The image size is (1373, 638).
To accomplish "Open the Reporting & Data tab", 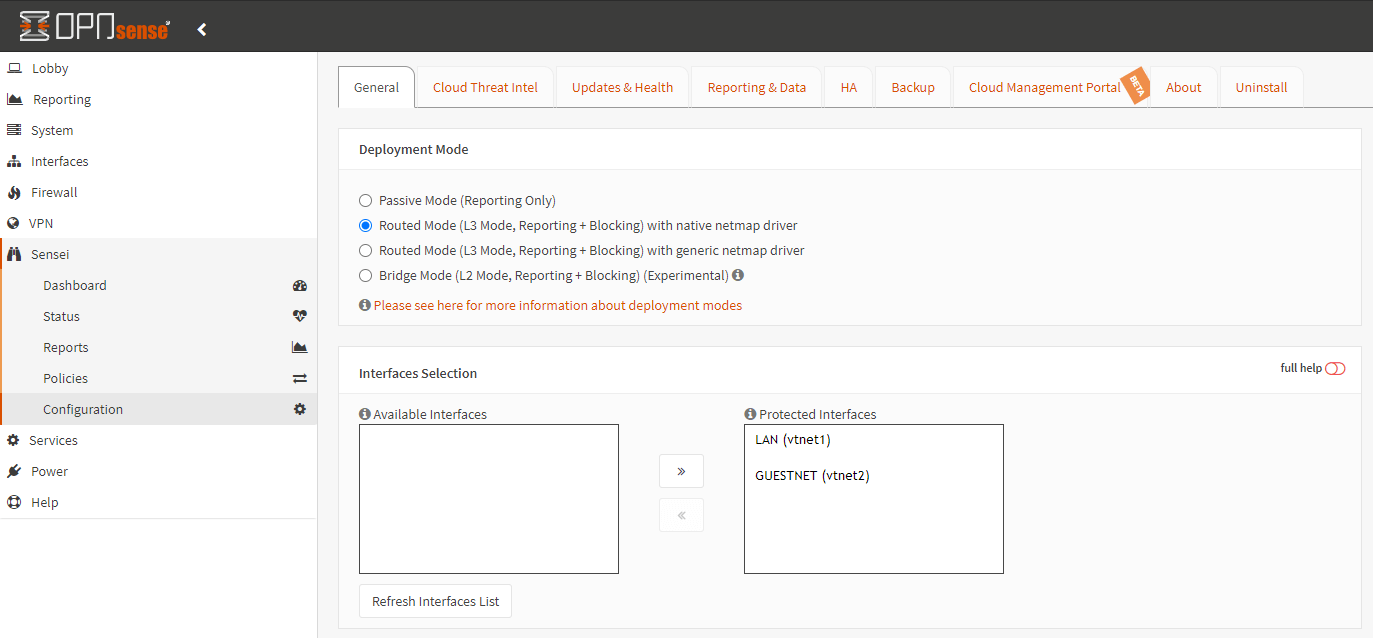I will 756,87.
